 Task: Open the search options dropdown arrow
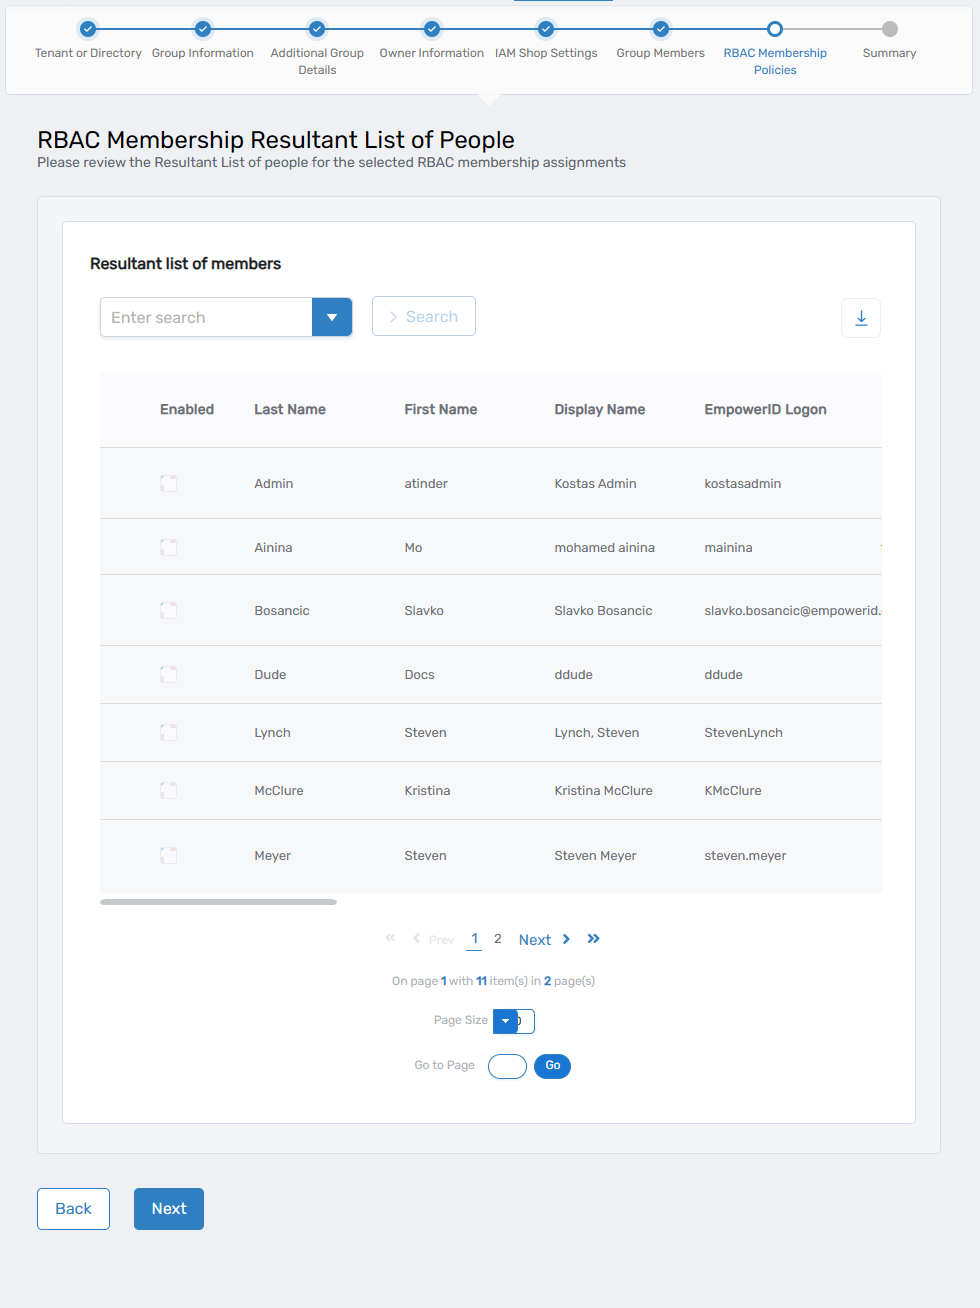point(331,317)
